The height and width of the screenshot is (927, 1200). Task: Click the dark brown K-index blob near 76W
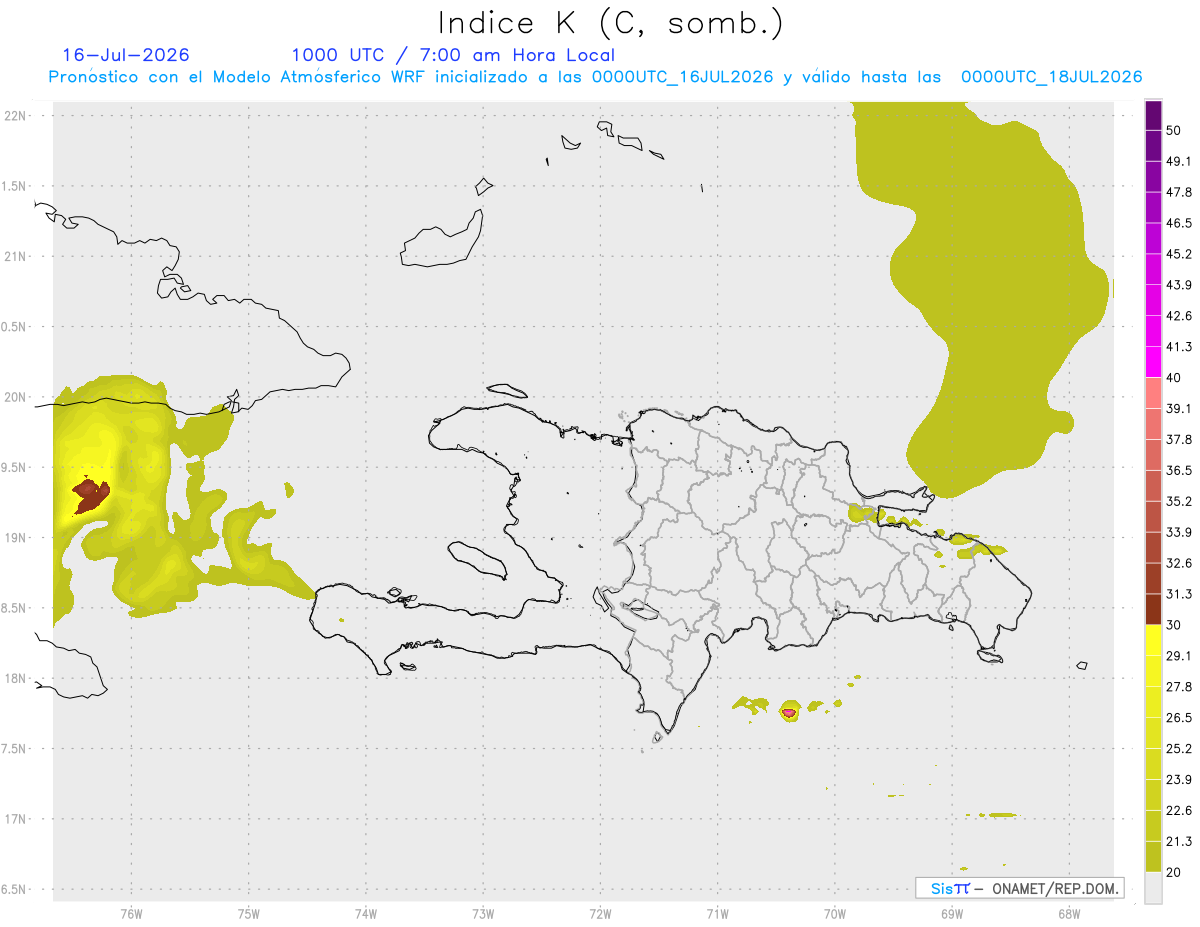tap(90, 495)
